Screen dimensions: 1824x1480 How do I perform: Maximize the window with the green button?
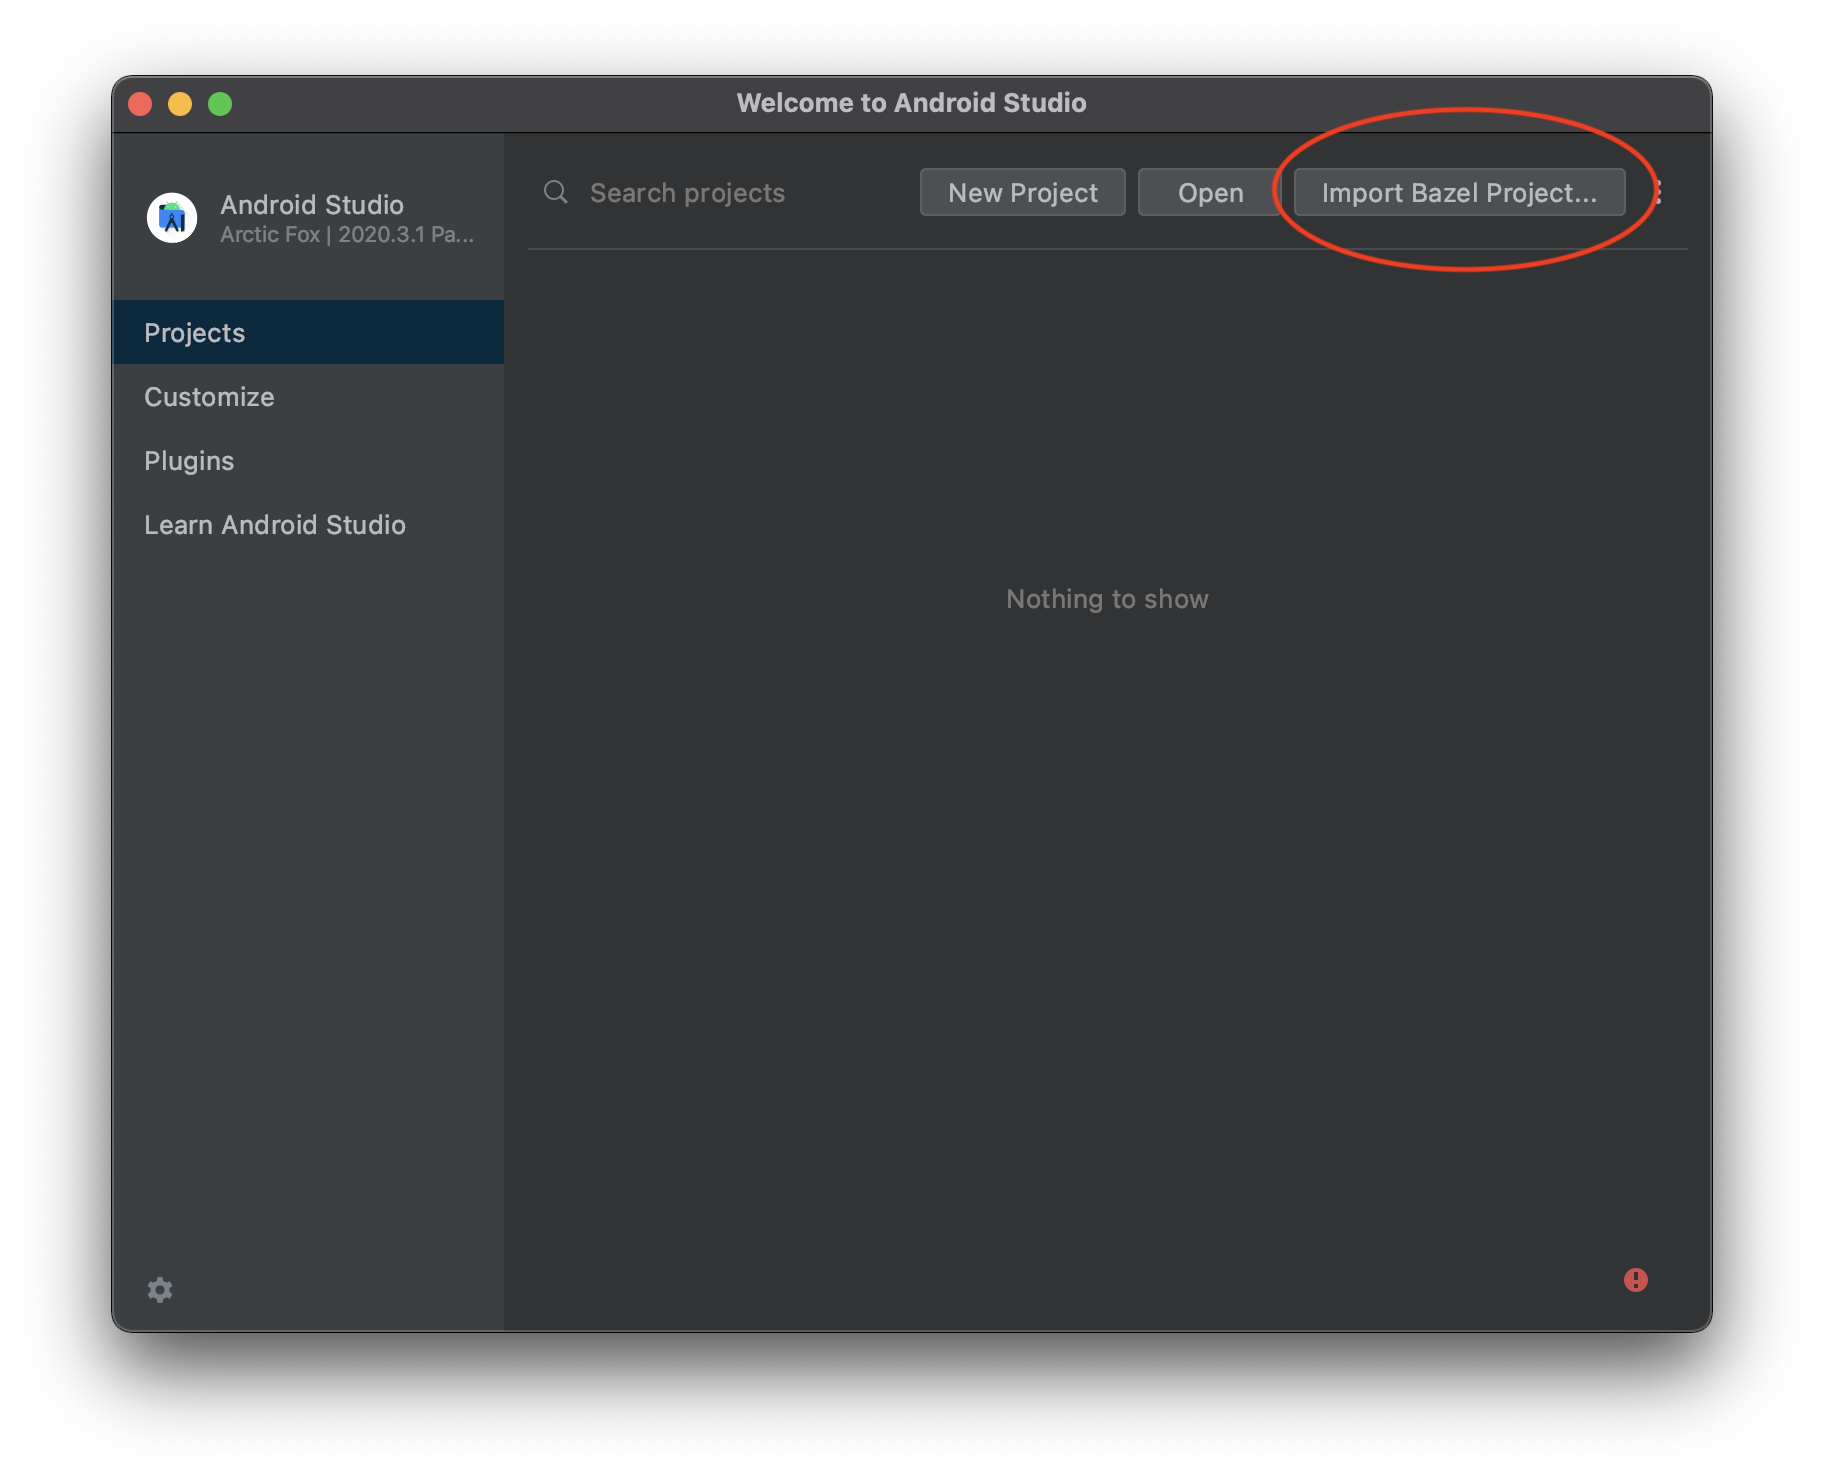tap(220, 103)
